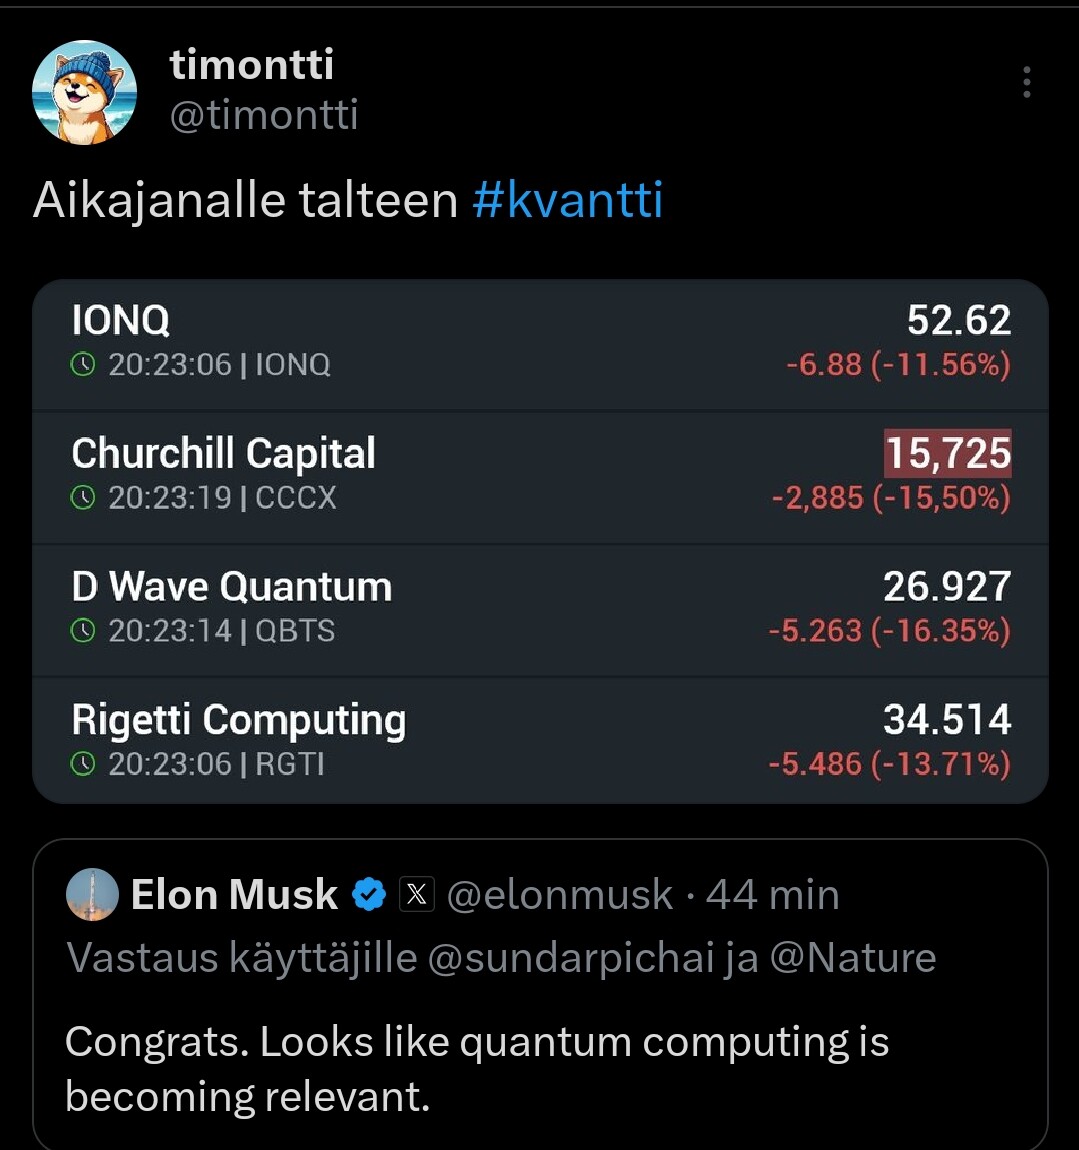Click the timontti display name
1079x1150 pixels.
(252, 65)
